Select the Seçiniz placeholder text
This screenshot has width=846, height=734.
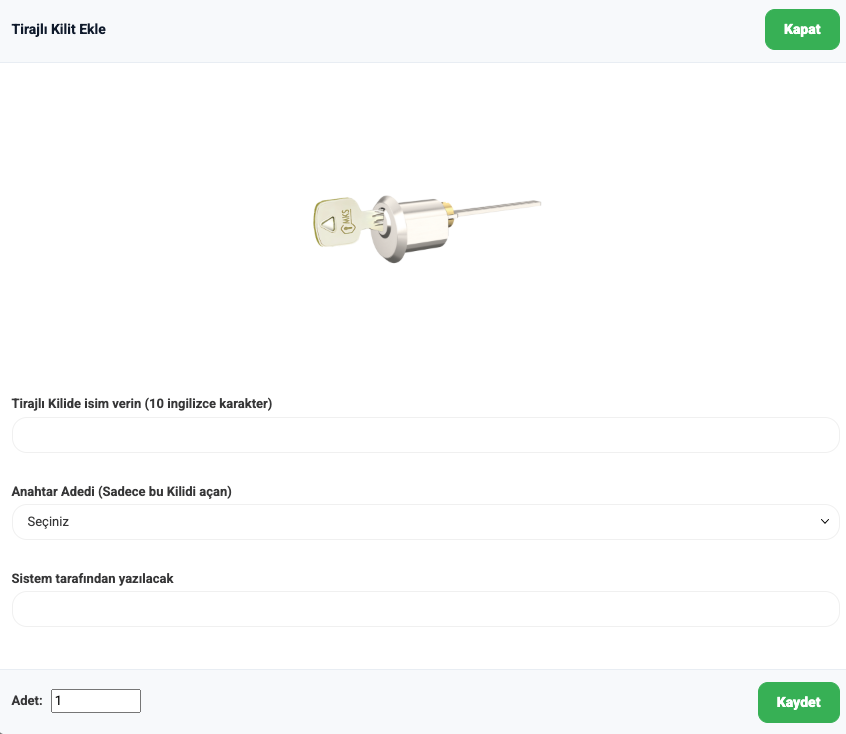tap(45, 521)
